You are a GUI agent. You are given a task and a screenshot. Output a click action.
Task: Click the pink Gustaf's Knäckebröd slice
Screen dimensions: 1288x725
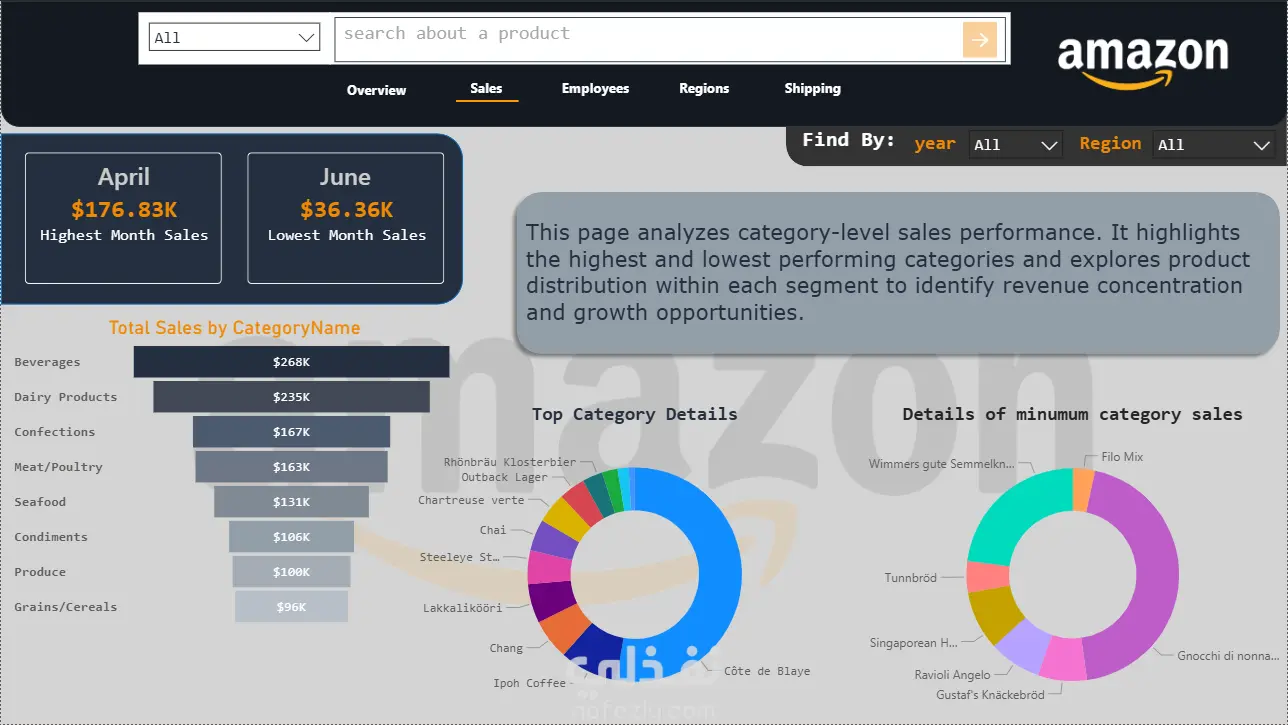tap(1064, 661)
